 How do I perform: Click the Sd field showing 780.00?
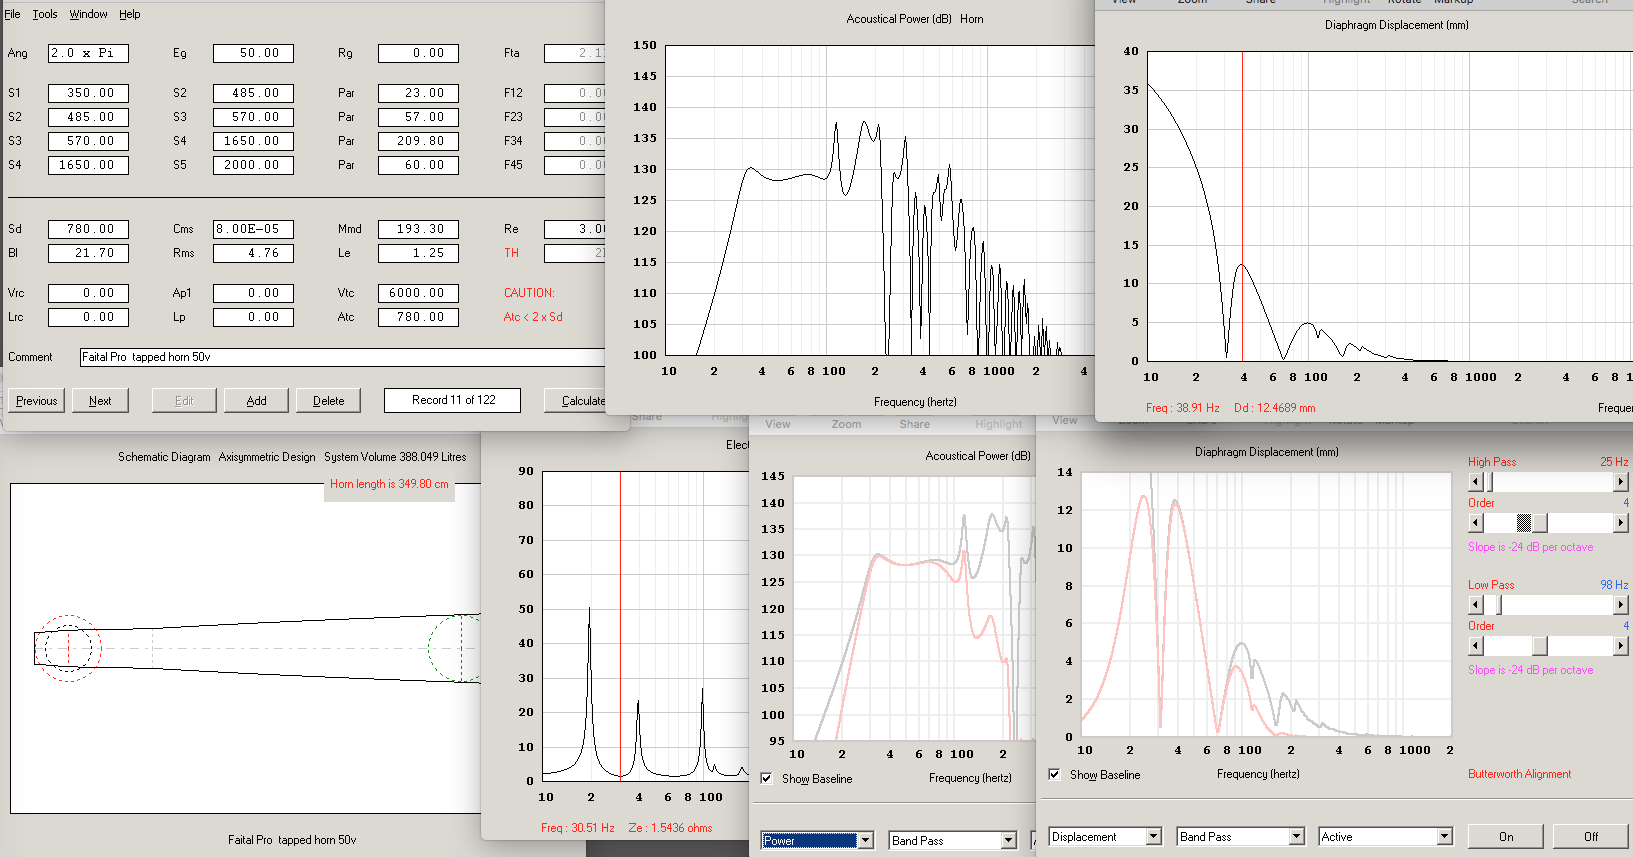pos(88,229)
